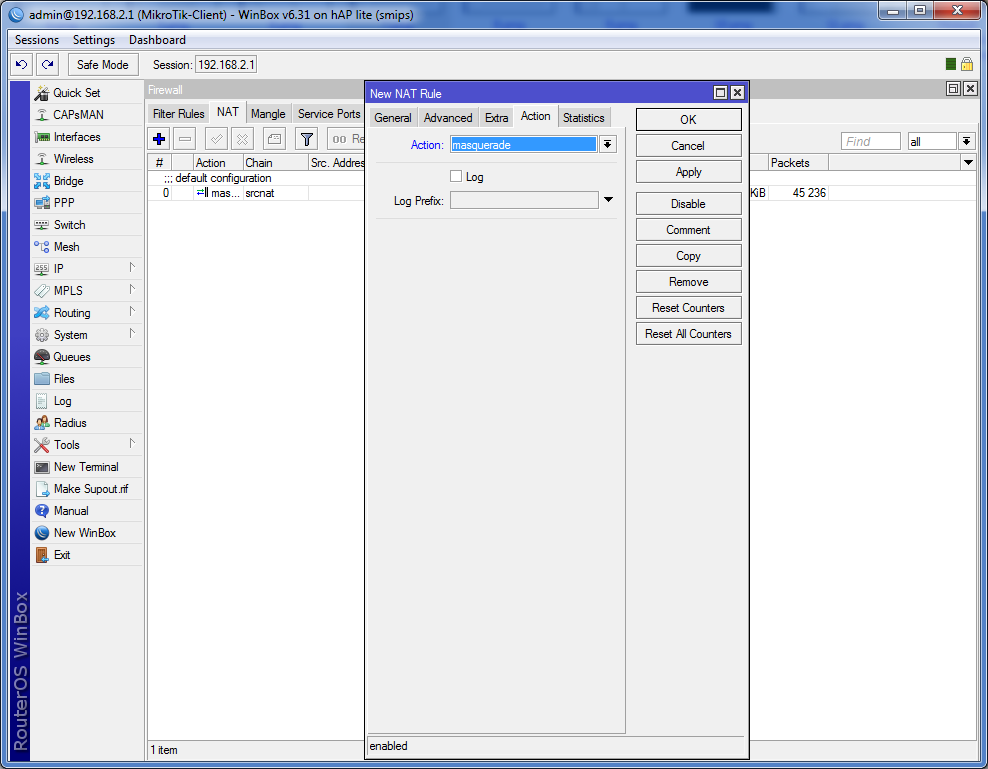988x769 pixels.
Task: Toggle the Safe Mode button
Action: coord(103,64)
